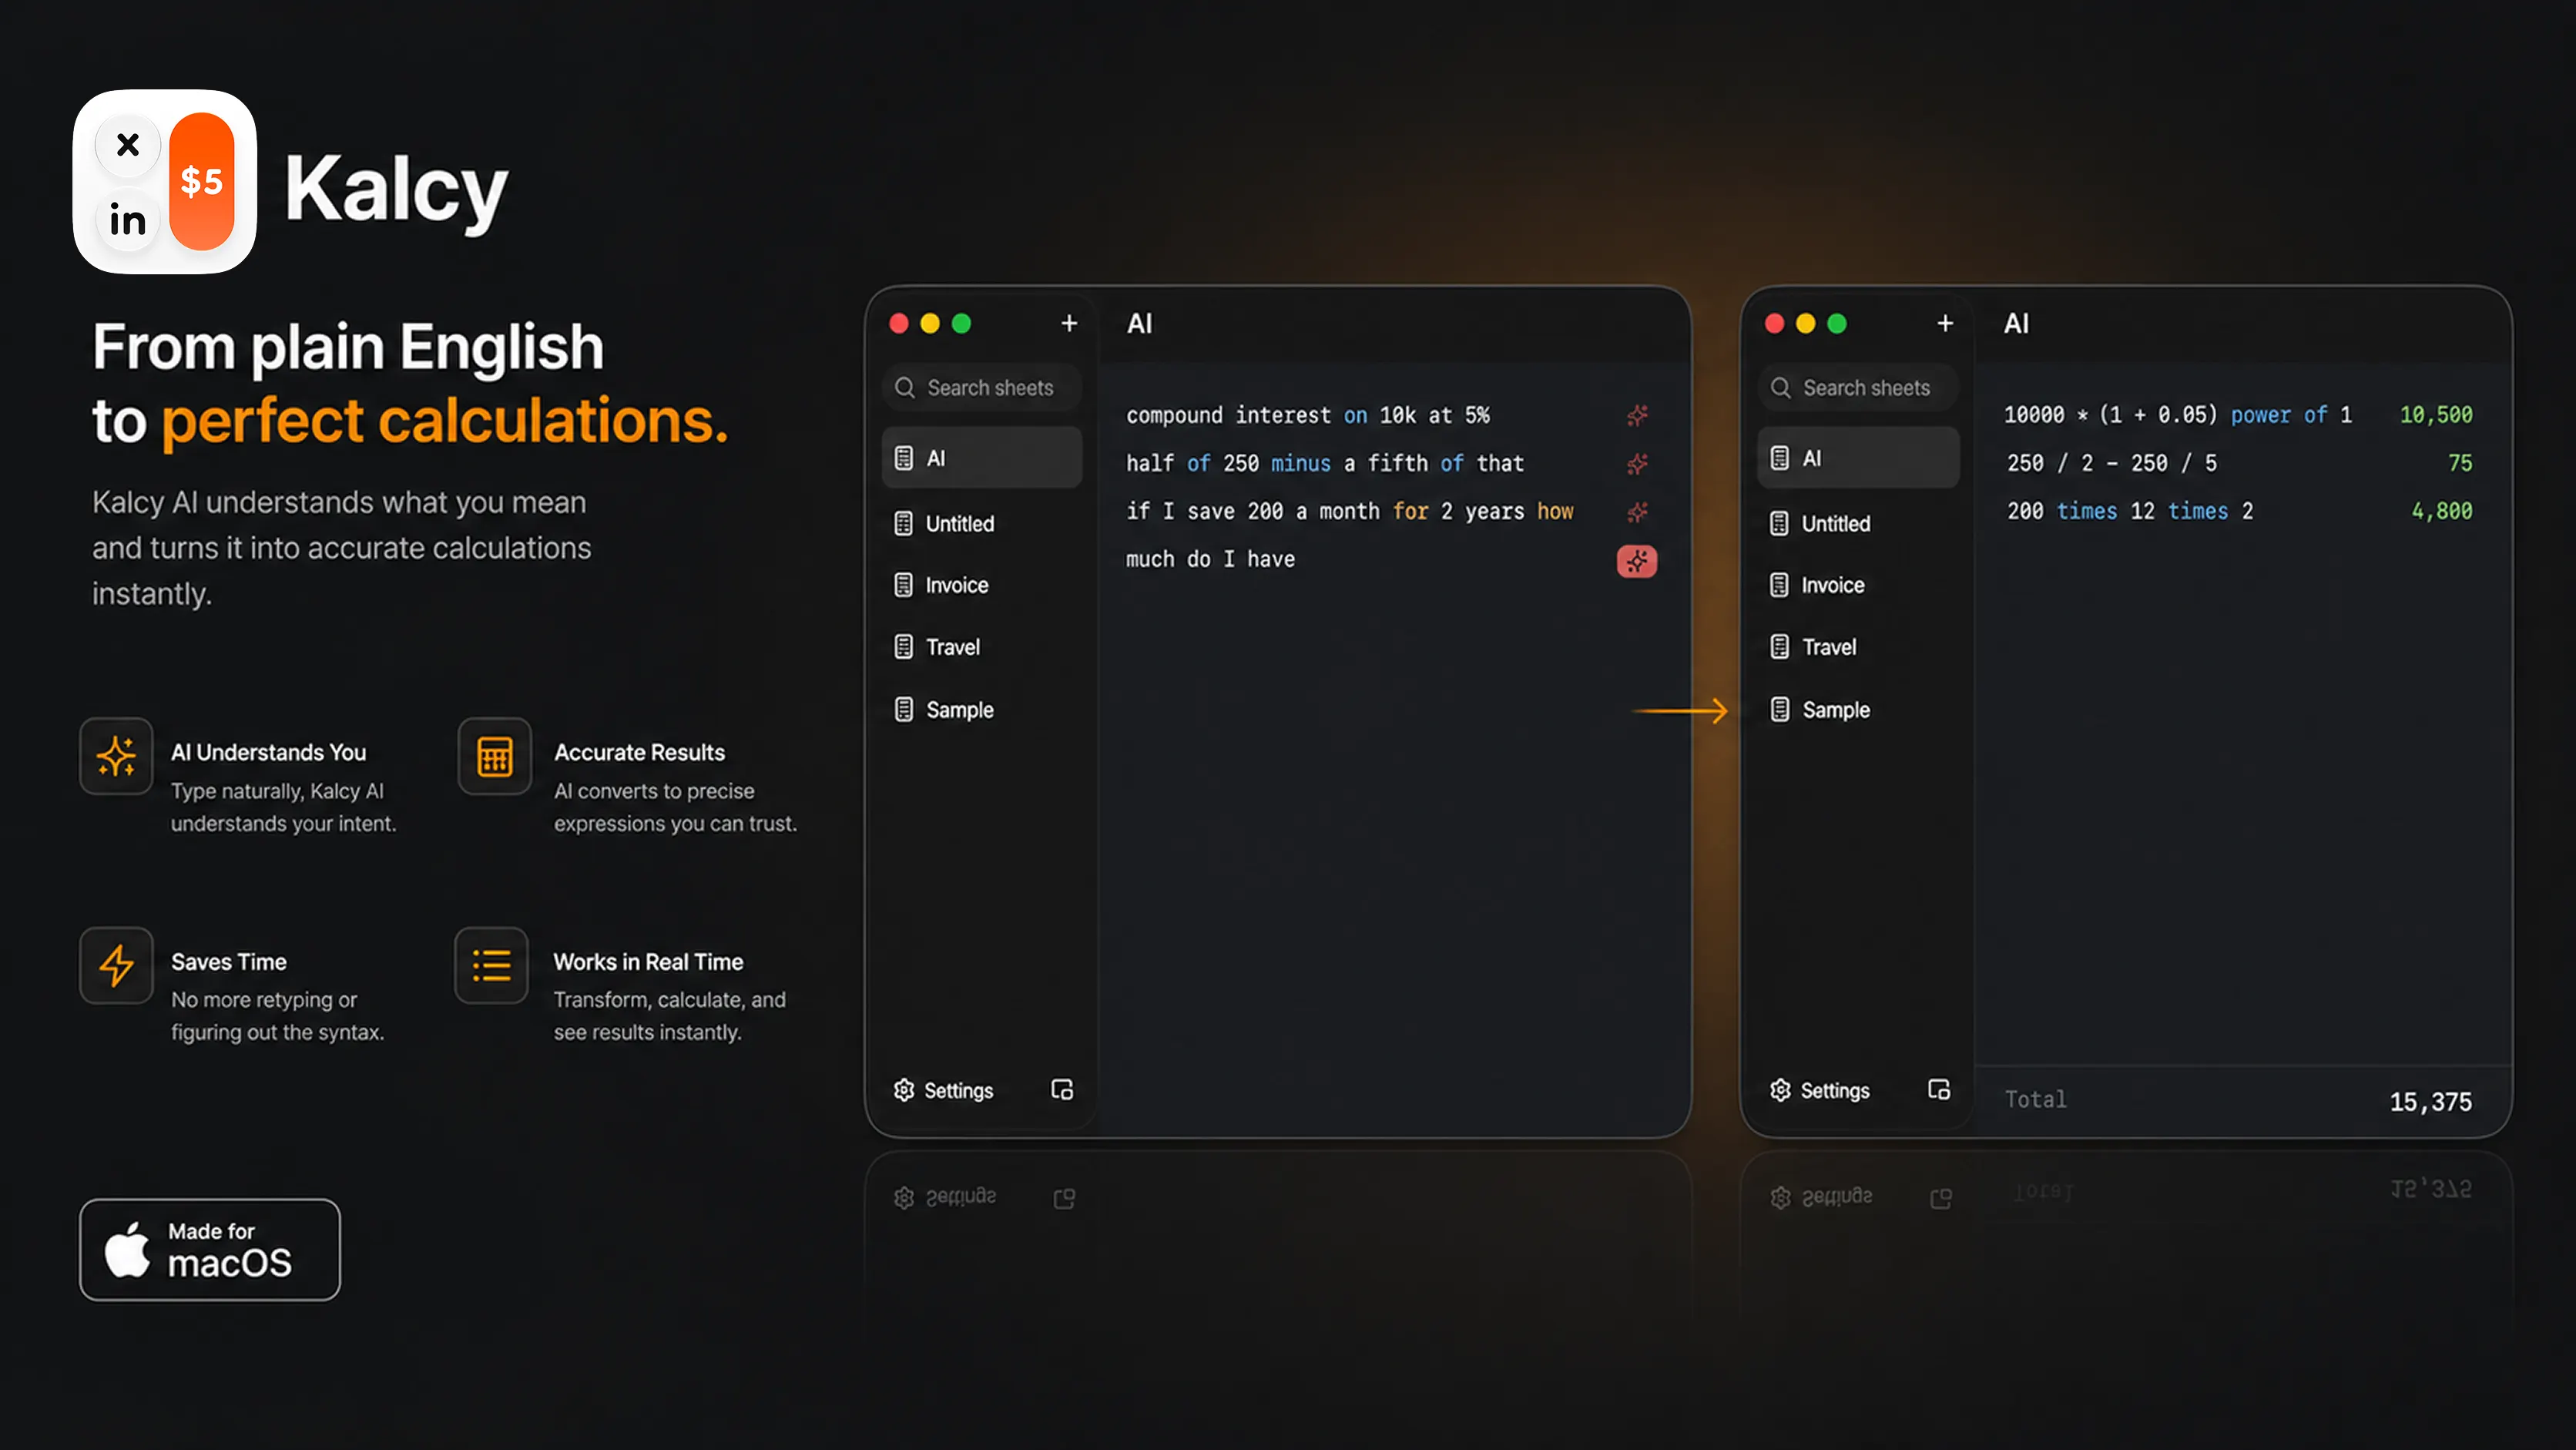This screenshot has width=2576, height=1450.
Task: Click the '250 / 2 − 250 / 5' expression
Action: point(2111,463)
